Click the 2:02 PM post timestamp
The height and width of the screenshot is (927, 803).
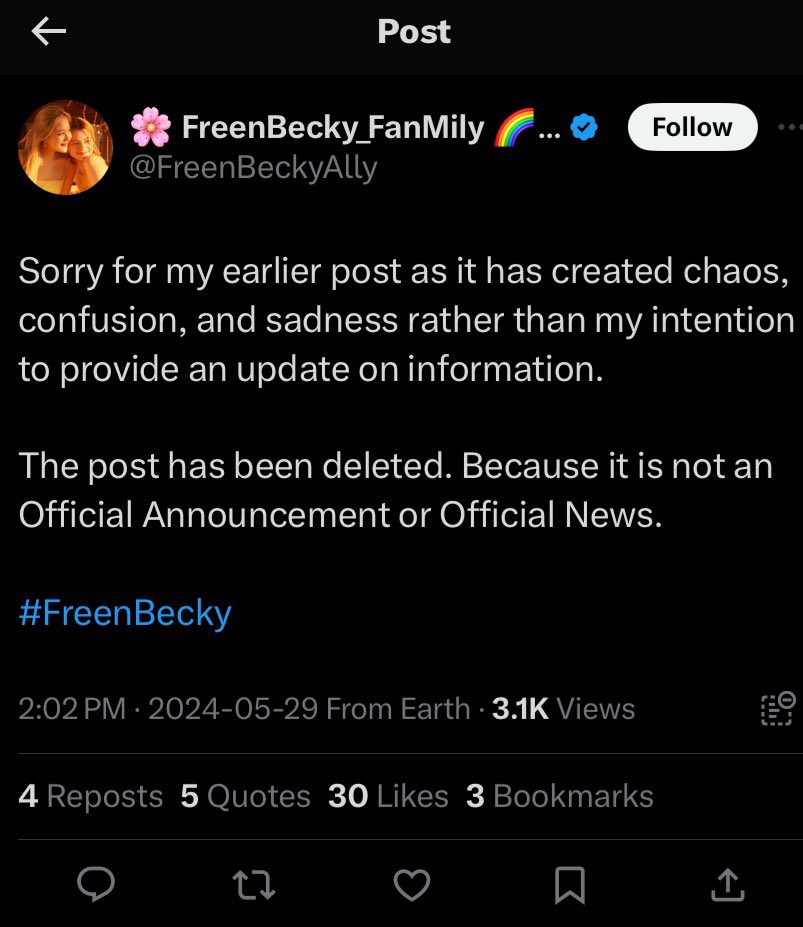[x=72, y=708]
